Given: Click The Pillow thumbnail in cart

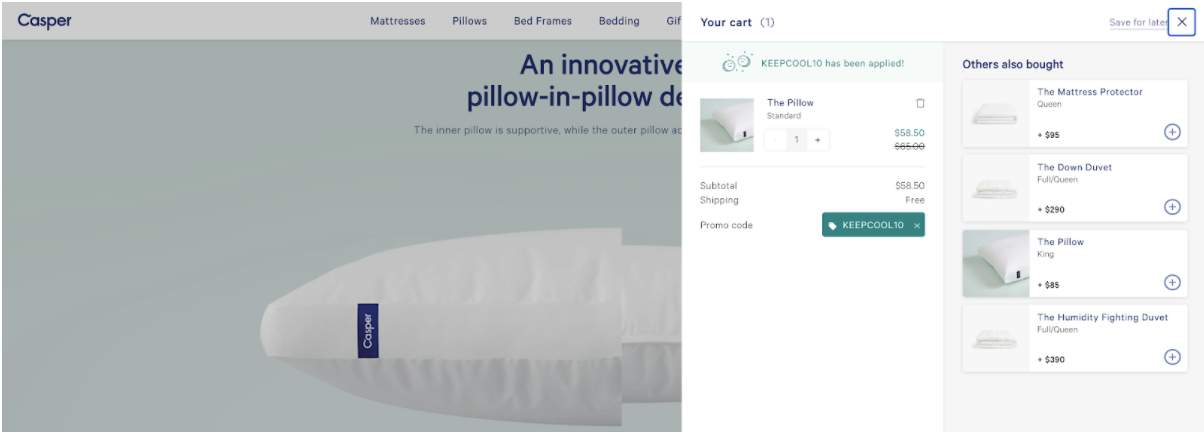Looking at the screenshot, I should [727, 125].
